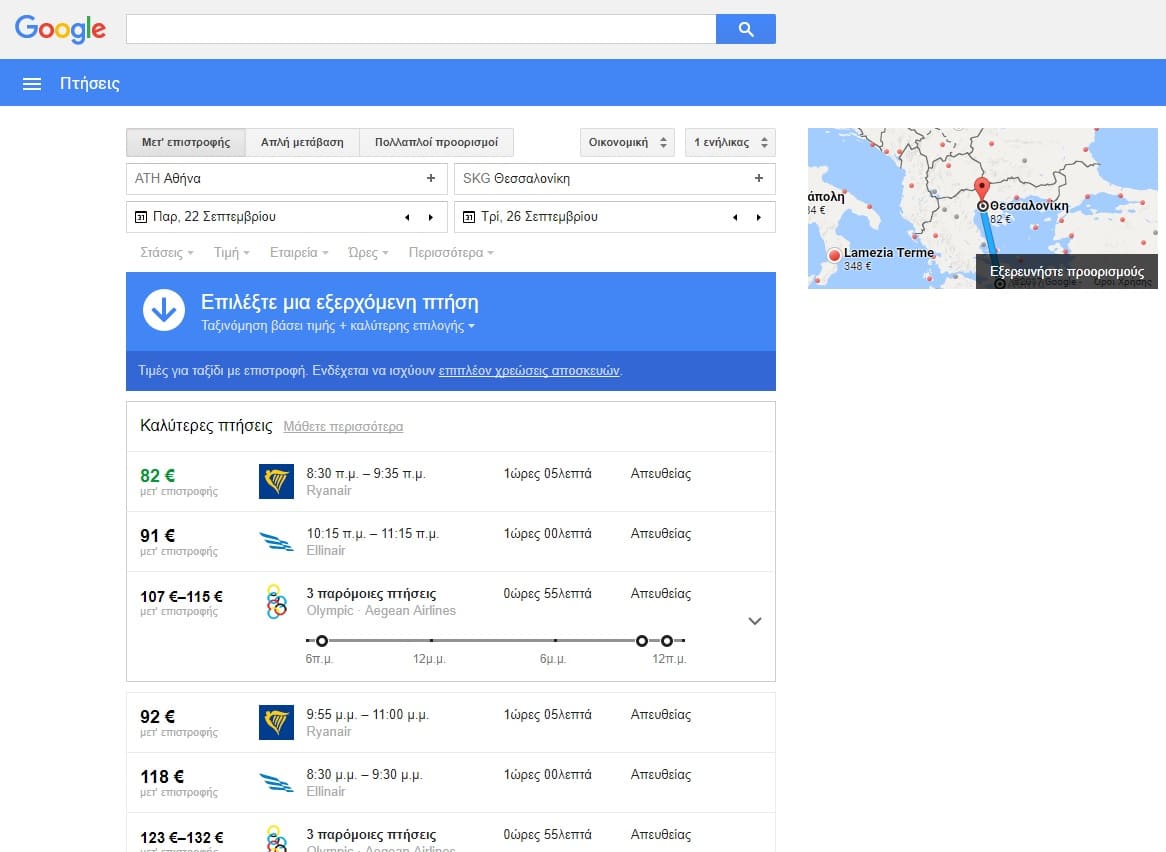Select Μετ' επιστροφής round-trip tab

coord(186,143)
